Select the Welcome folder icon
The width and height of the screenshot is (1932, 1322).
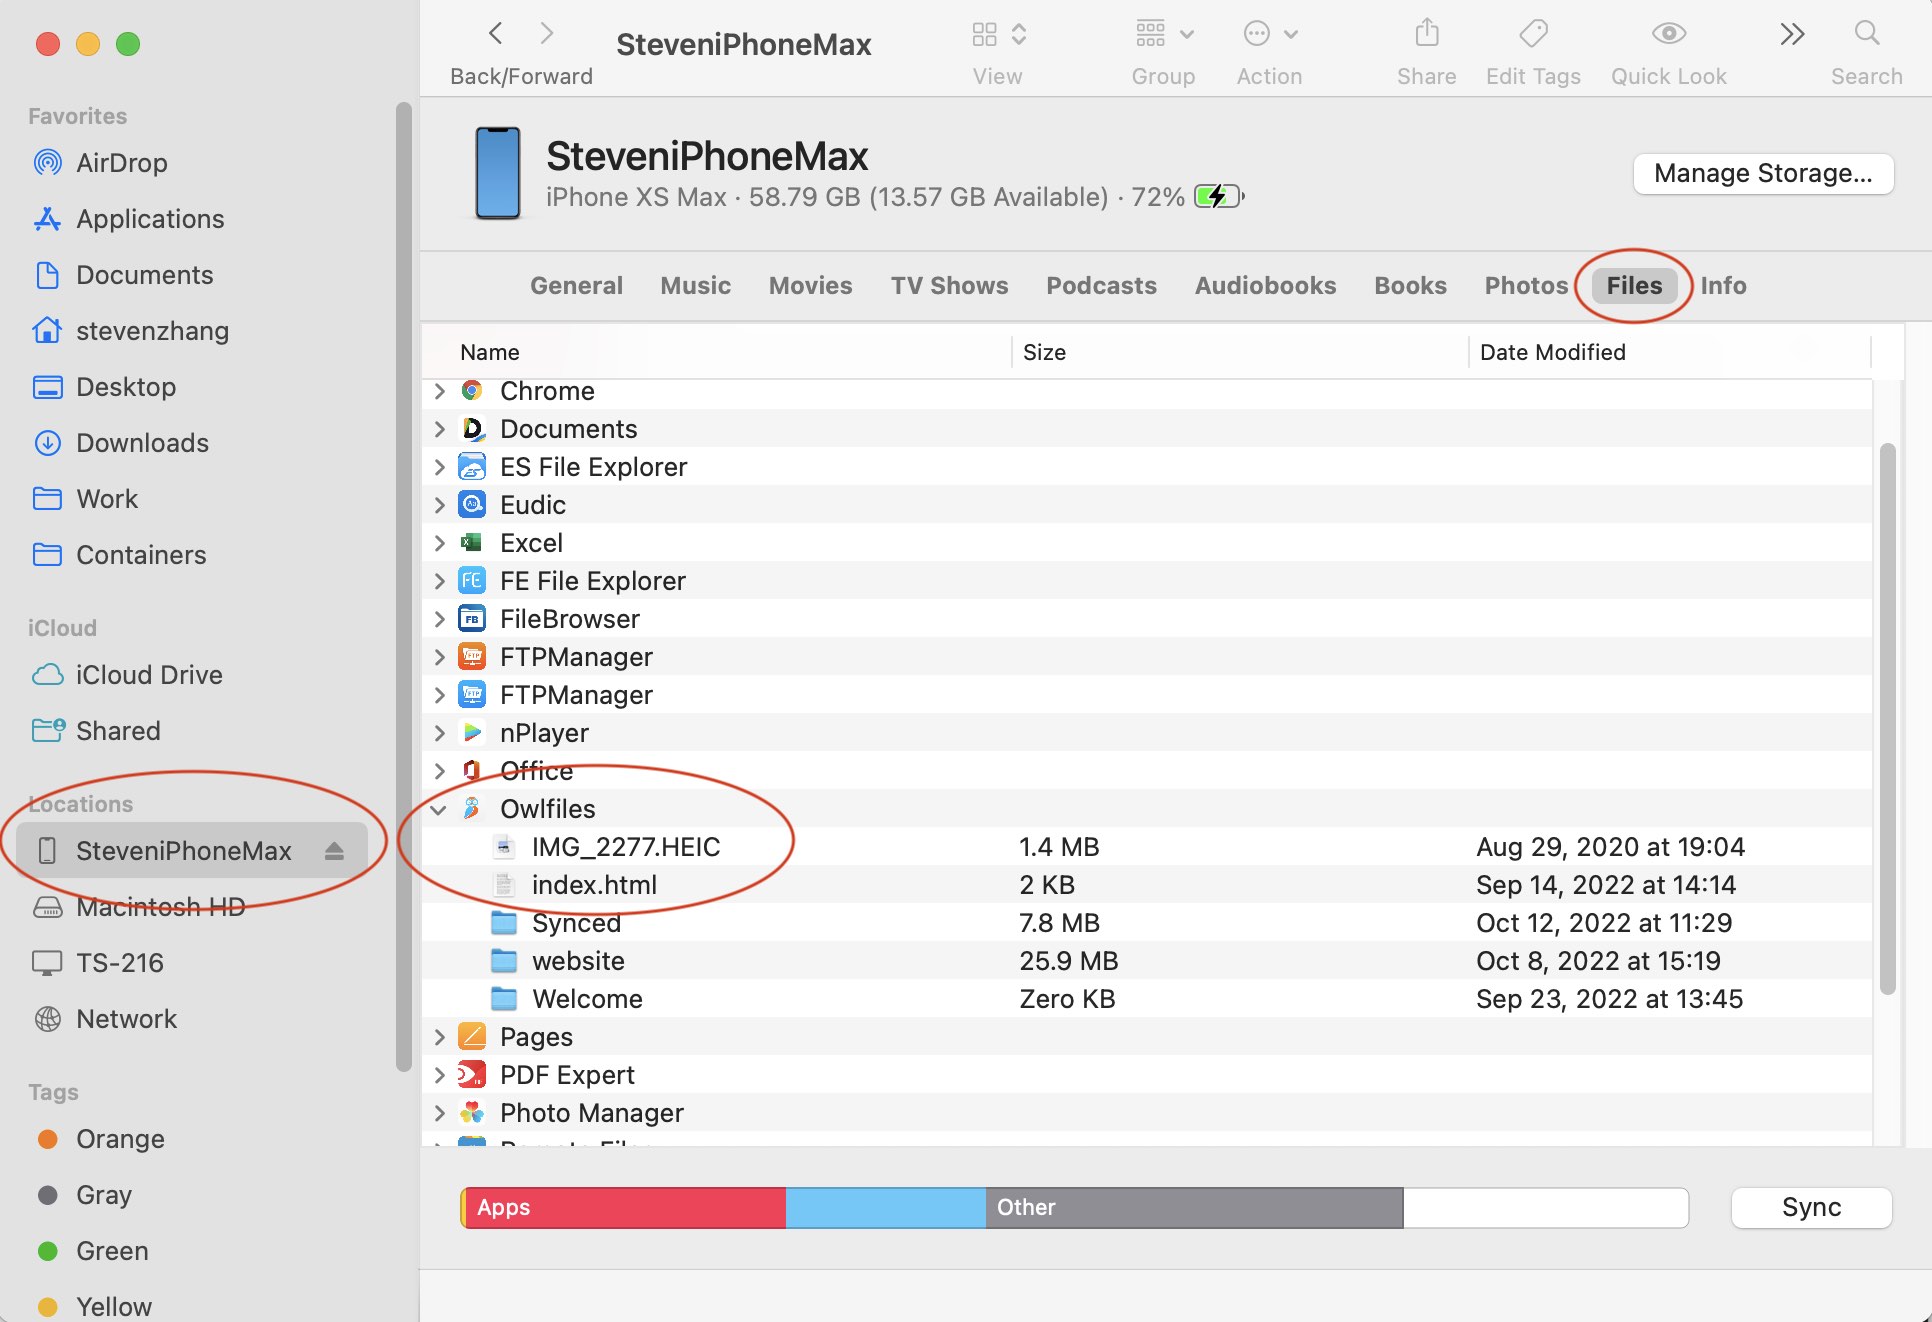coord(504,999)
